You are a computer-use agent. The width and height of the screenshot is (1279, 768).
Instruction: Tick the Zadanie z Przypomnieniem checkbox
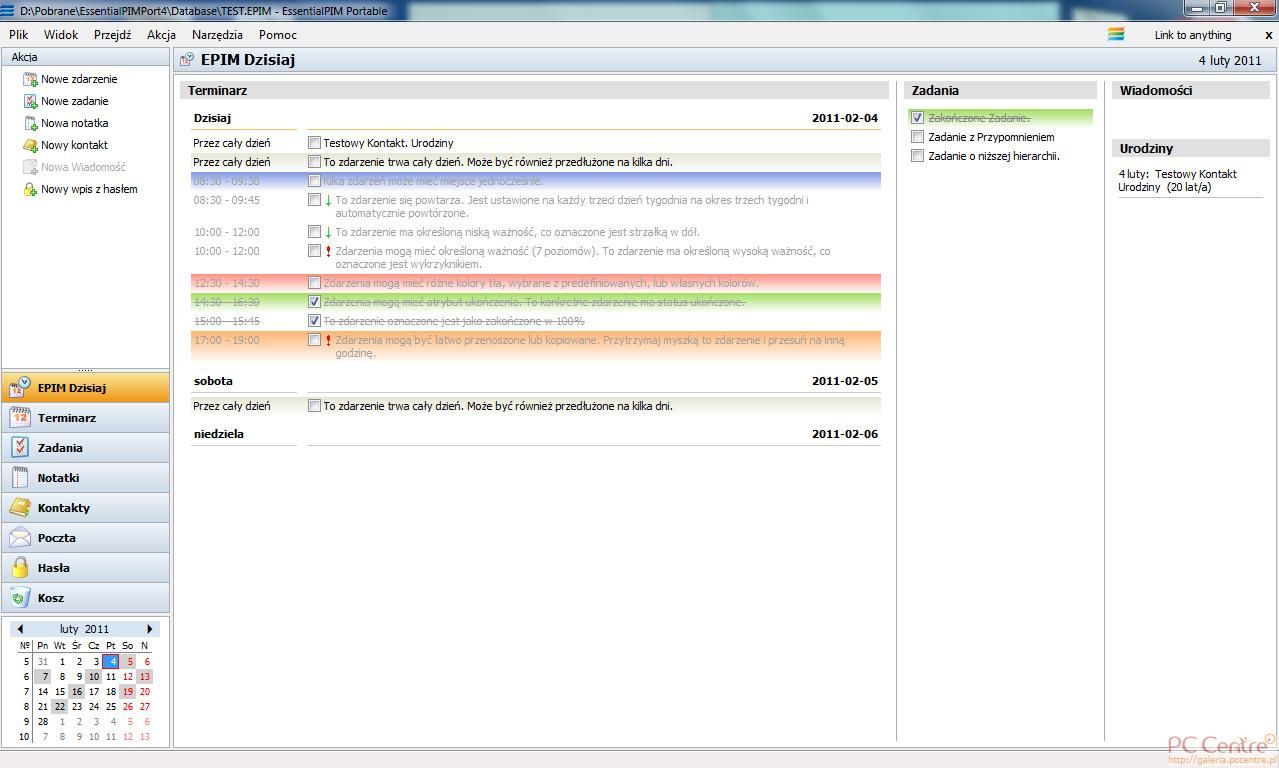pos(917,137)
